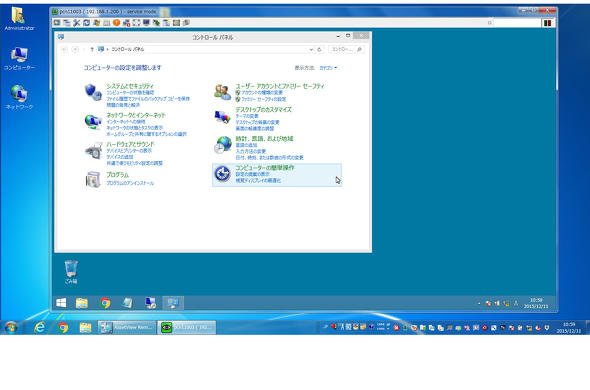Image resolution: width=590 pixels, height=390 pixels.
Task: Open デバイスの追加 link
Action: pos(120,157)
